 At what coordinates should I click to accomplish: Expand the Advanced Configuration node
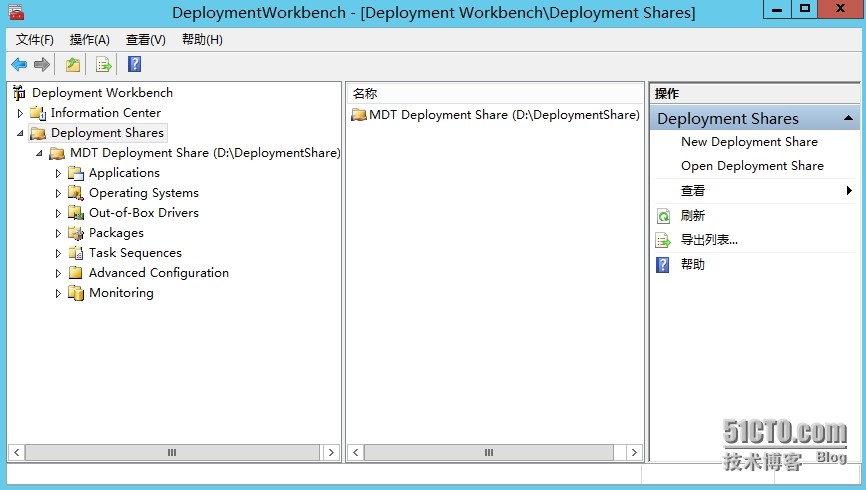pos(58,273)
